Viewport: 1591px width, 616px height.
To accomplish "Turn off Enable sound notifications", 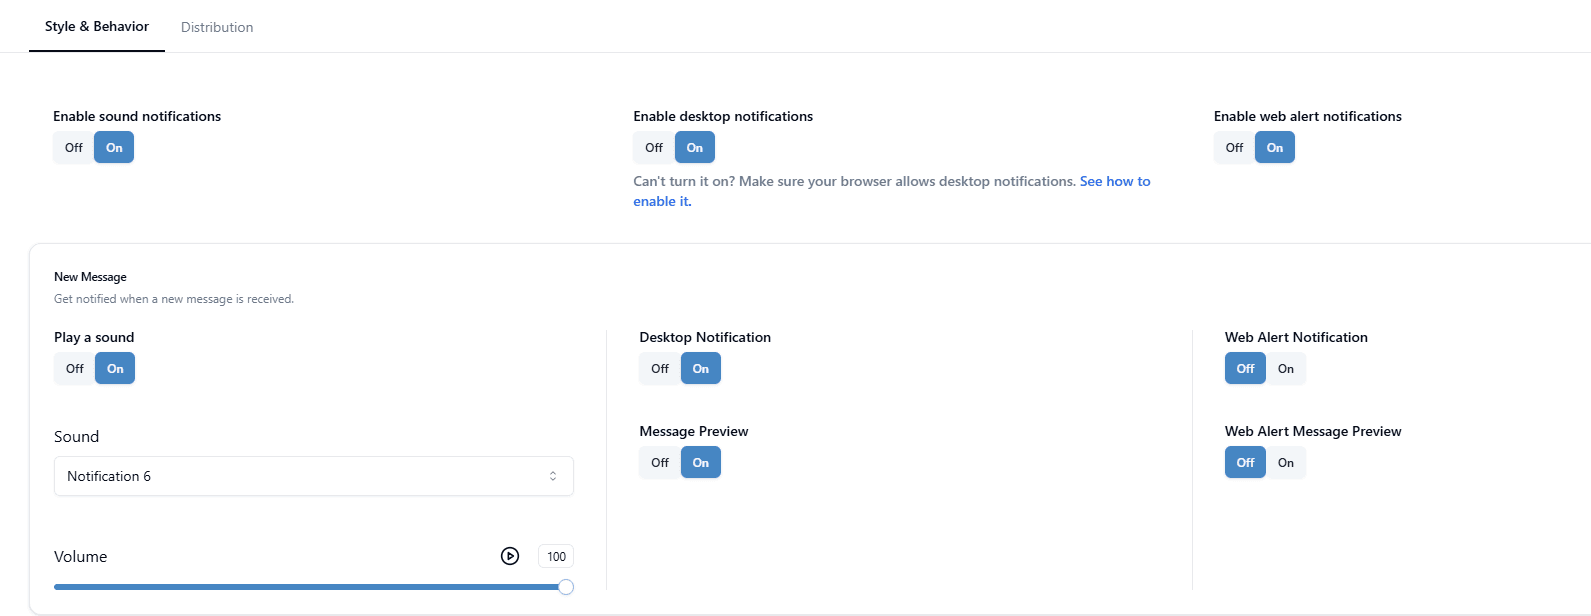I will pyautogui.click(x=74, y=148).
